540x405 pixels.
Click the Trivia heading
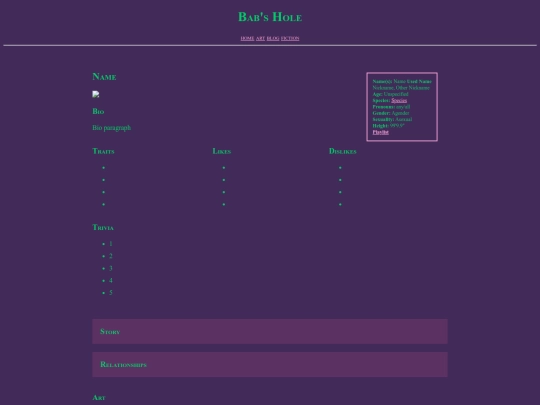click(x=103, y=227)
